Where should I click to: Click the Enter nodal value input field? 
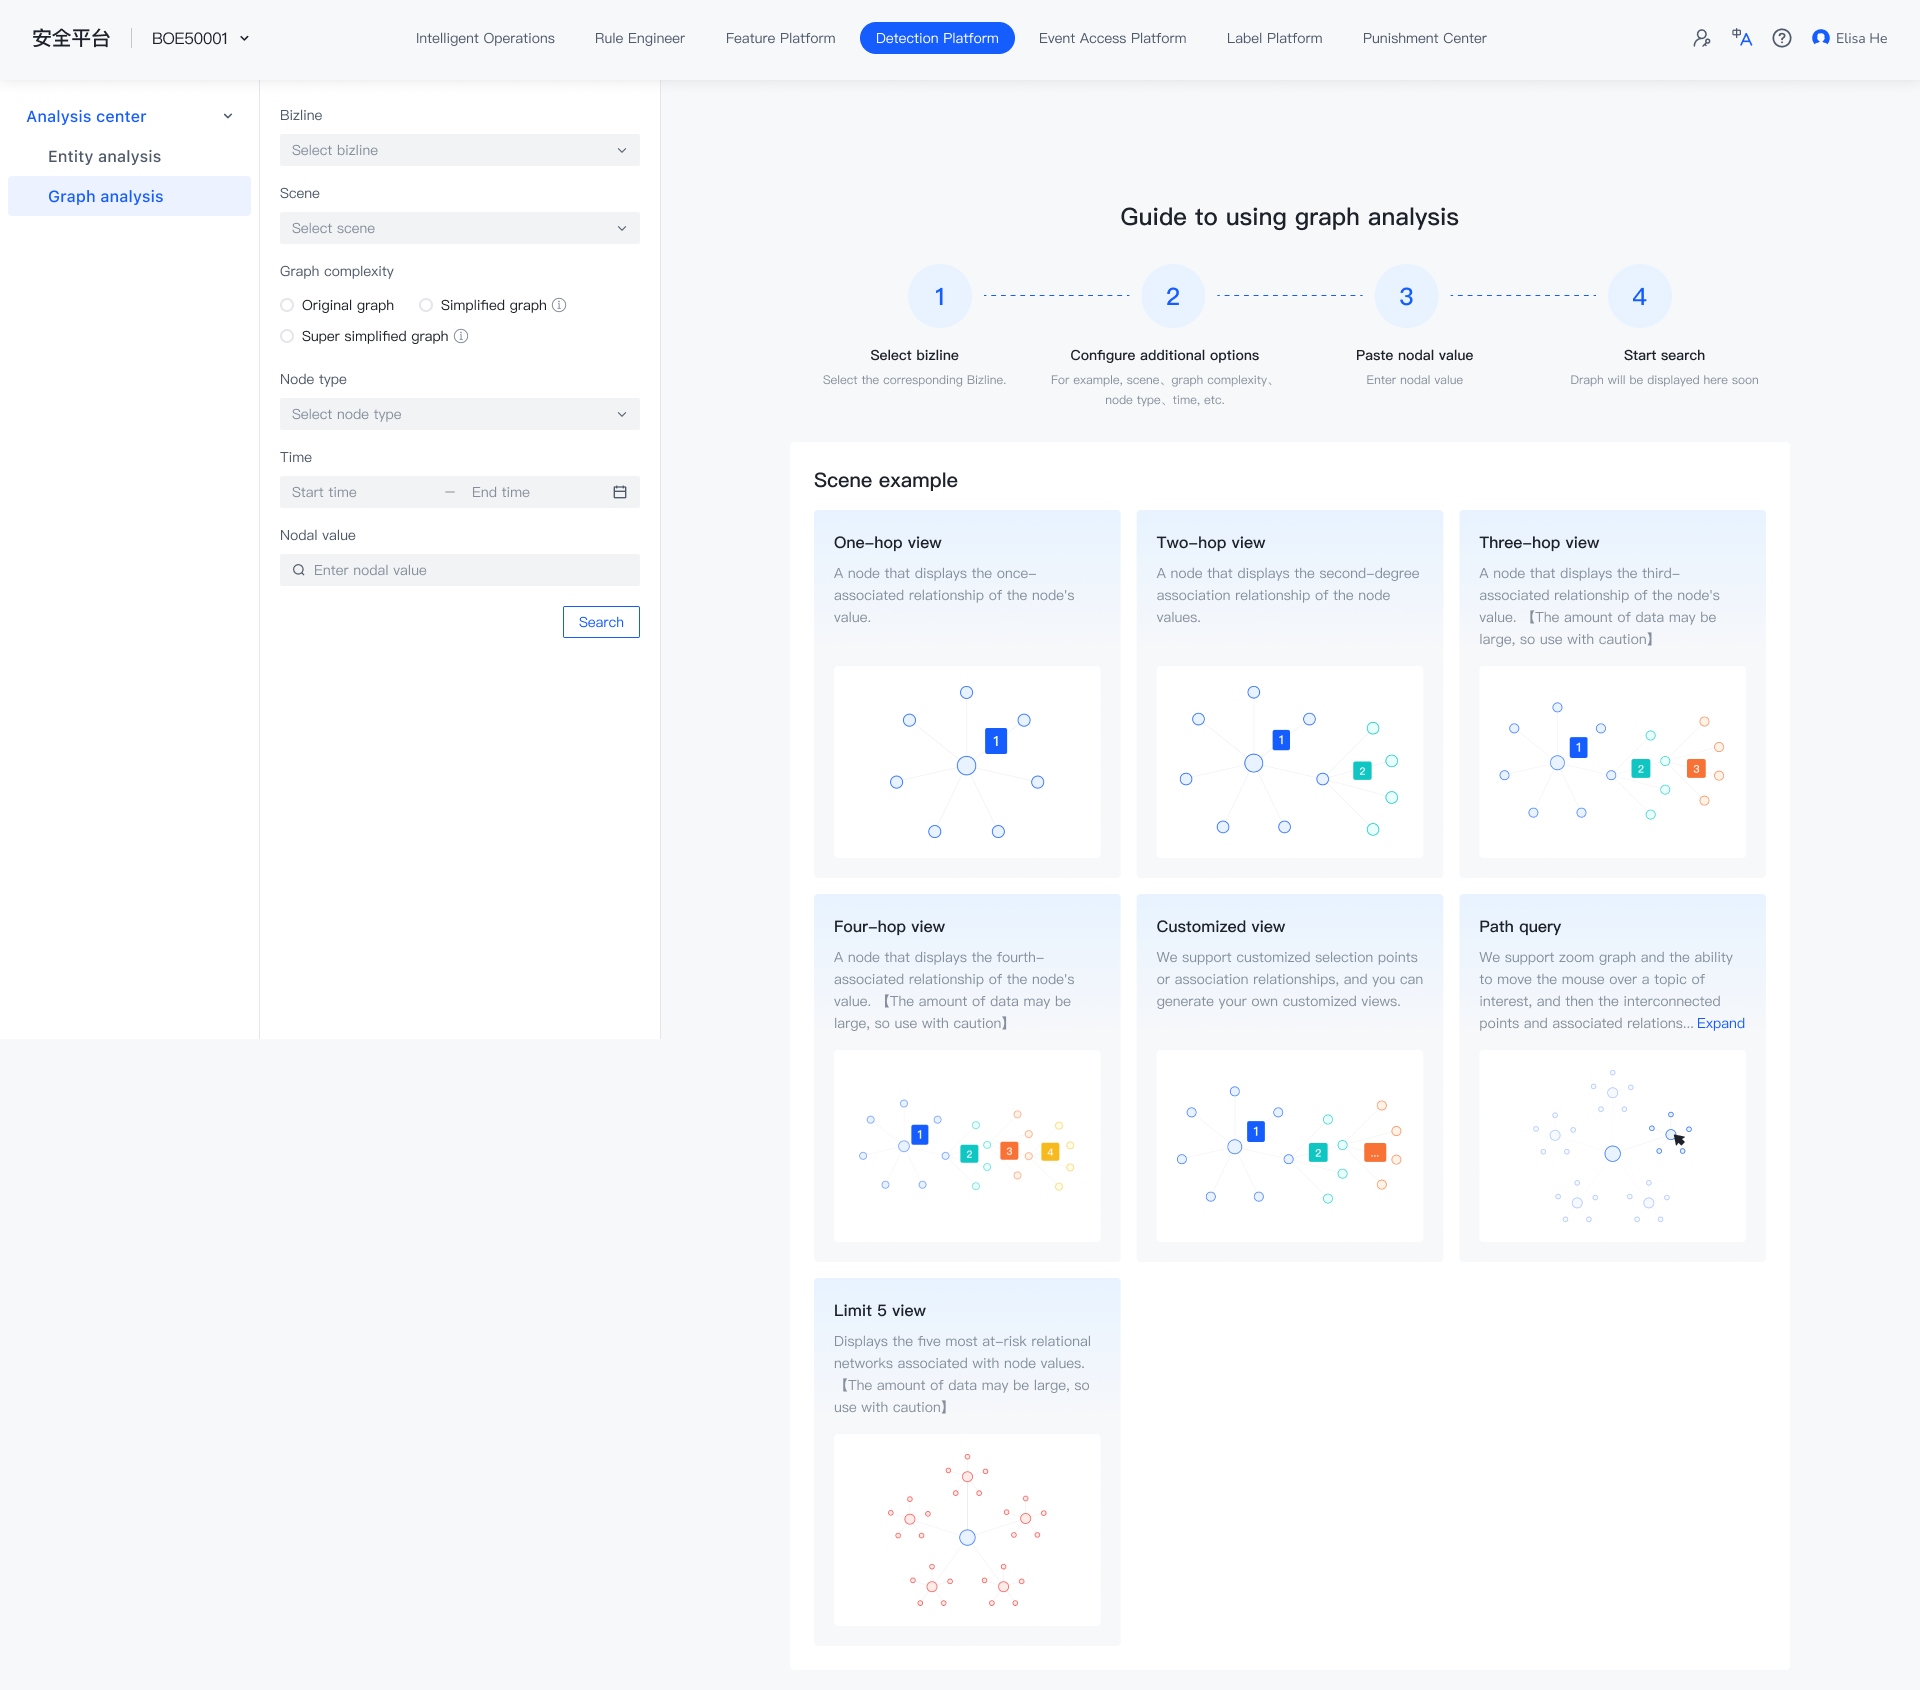point(460,570)
